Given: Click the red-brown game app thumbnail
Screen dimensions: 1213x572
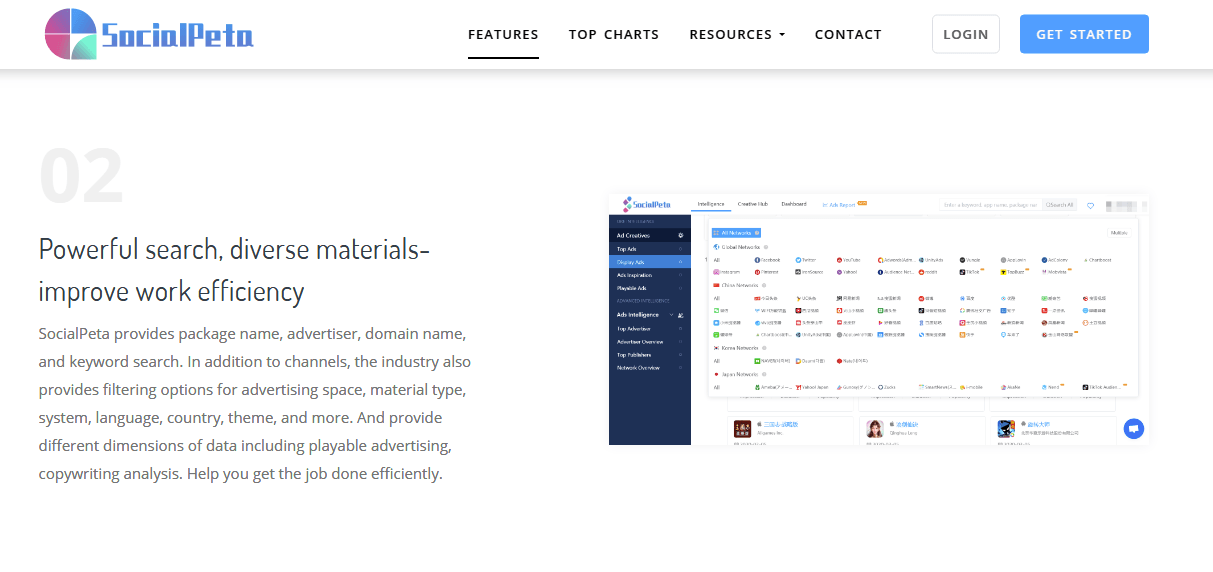Looking at the screenshot, I should coord(742,429).
